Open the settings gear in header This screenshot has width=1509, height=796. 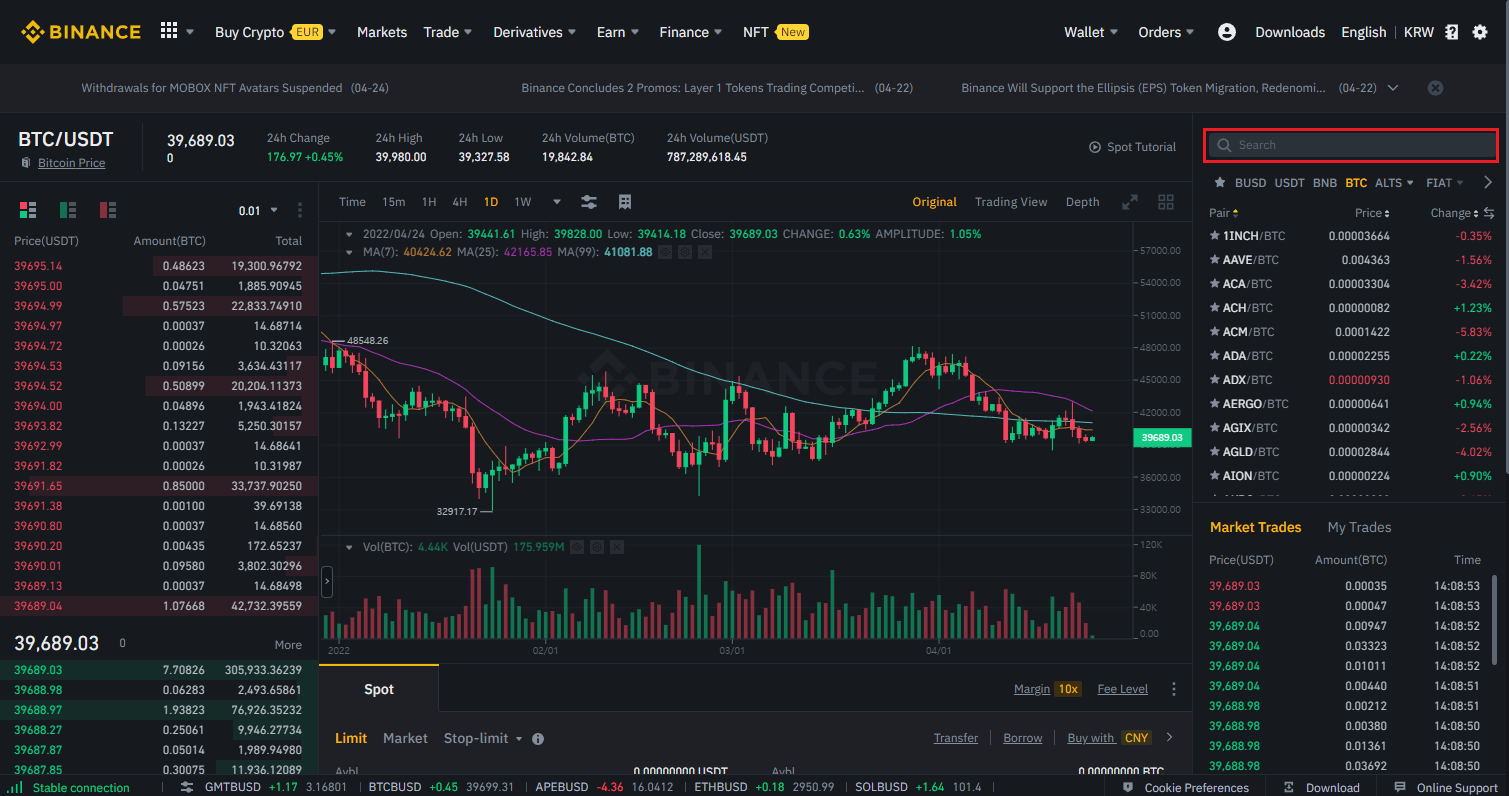coord(1480,32)
